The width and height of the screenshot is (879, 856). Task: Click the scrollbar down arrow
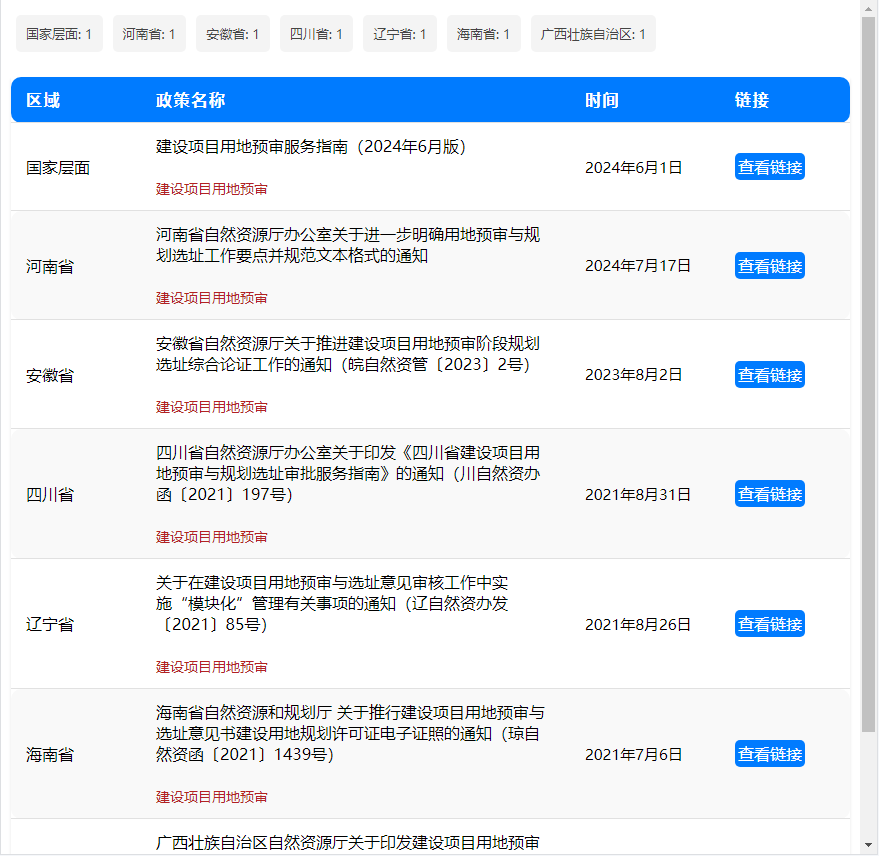[868, 845]
